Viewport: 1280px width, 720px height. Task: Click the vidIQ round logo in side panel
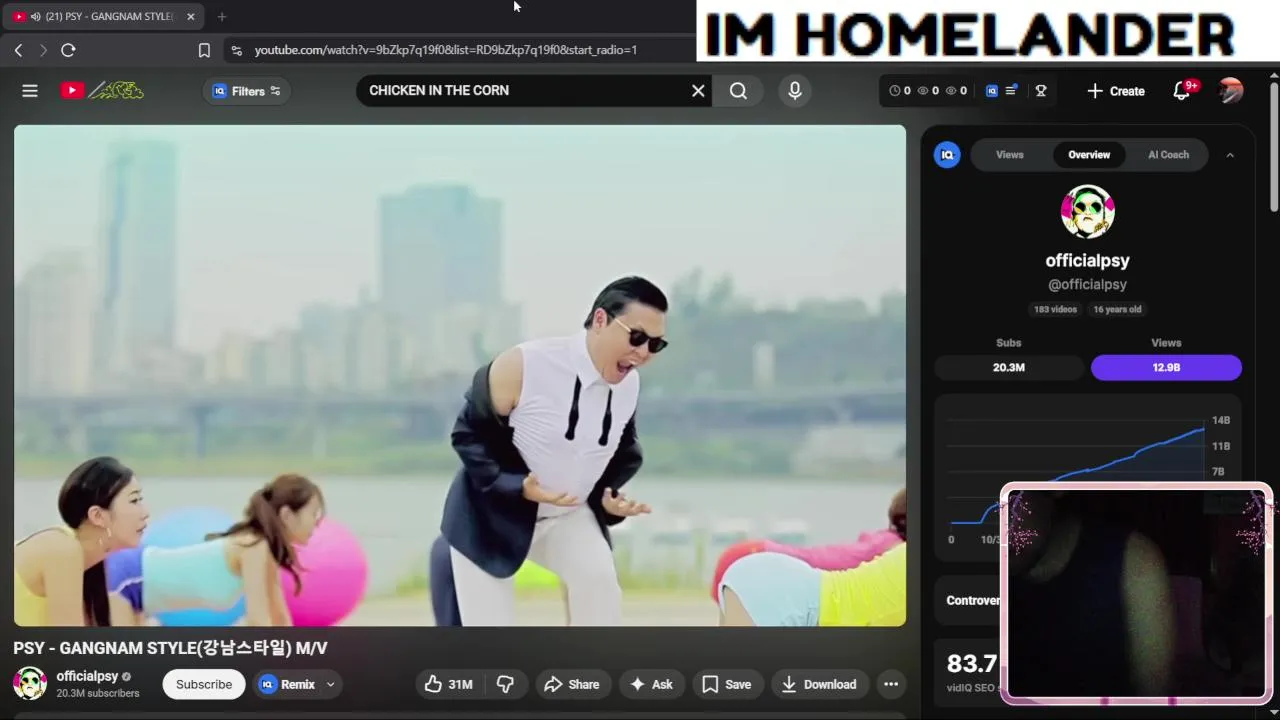947,155
